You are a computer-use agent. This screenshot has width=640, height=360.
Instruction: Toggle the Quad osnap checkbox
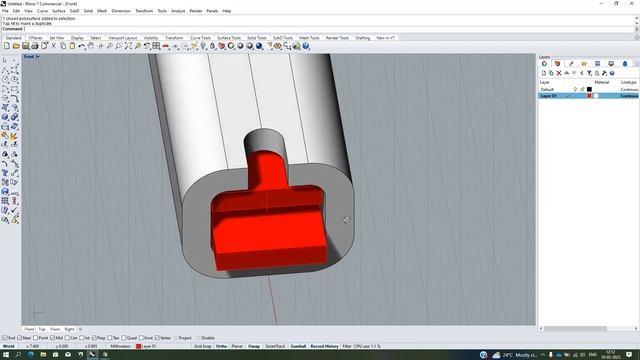[x=124, y=338]
